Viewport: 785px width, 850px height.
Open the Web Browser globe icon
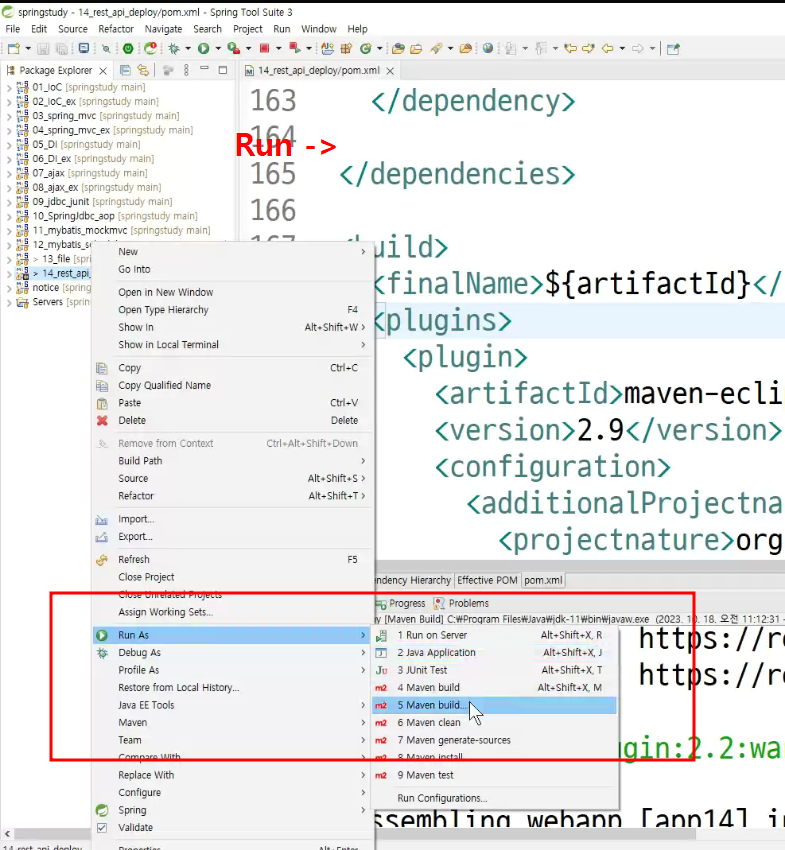coord(488,48)
